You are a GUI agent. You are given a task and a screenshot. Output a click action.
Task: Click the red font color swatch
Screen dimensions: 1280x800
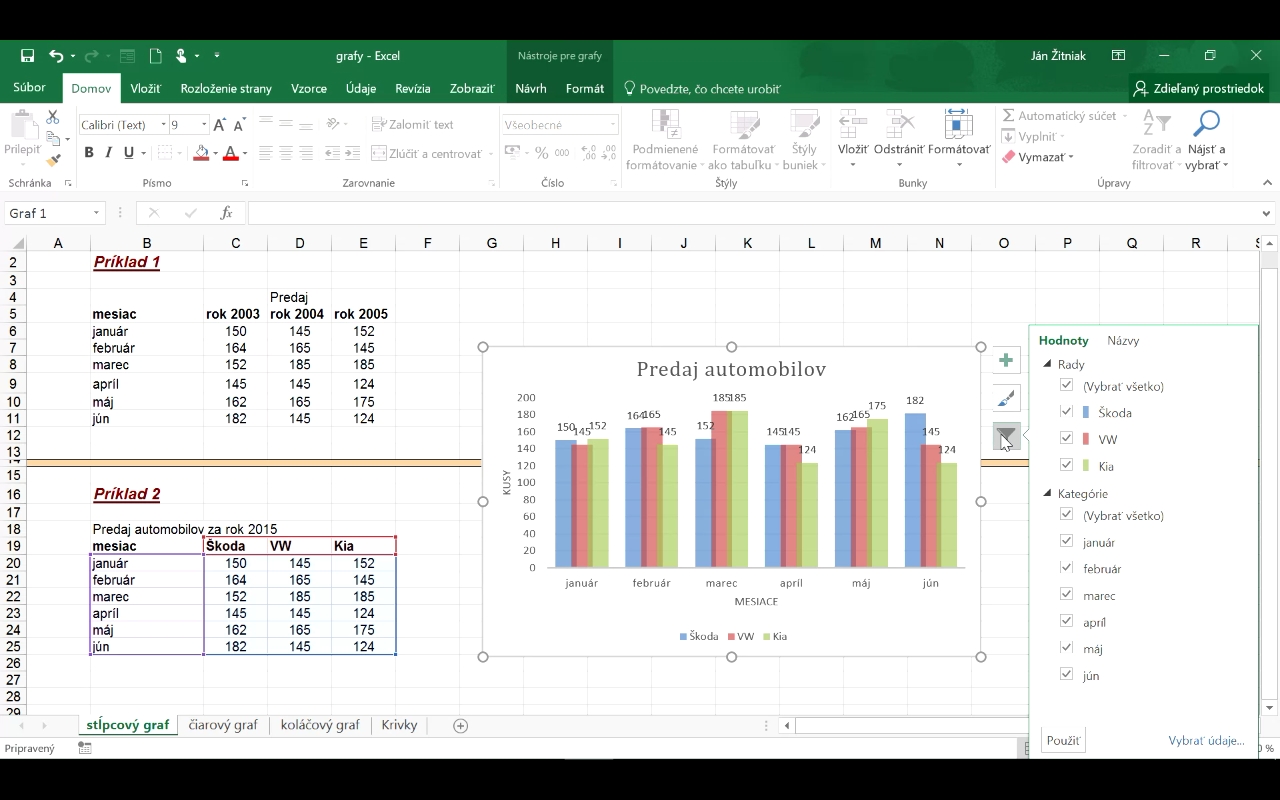230,154
